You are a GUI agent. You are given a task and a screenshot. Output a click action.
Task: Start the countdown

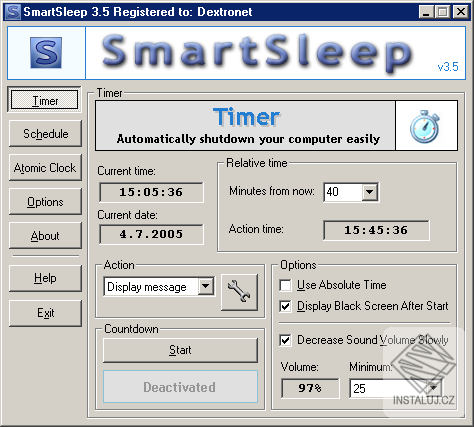click(180, 350)
